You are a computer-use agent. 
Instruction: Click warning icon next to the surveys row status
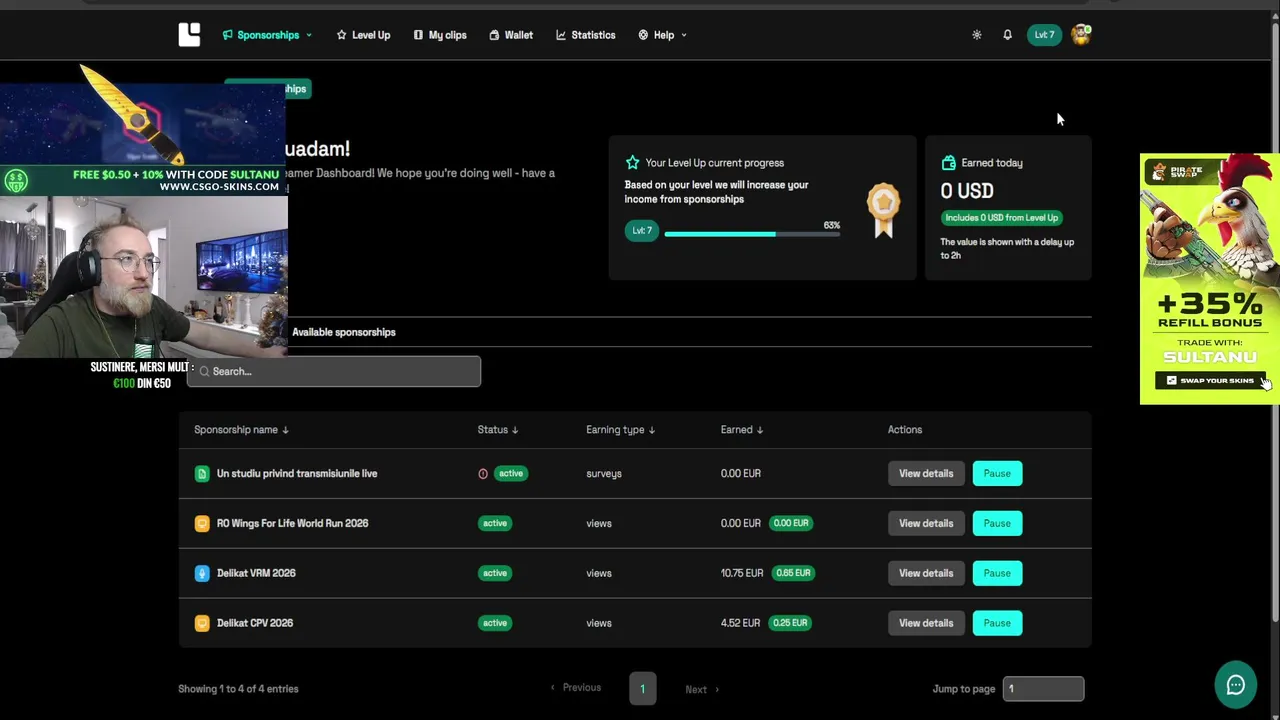(483, 474)
